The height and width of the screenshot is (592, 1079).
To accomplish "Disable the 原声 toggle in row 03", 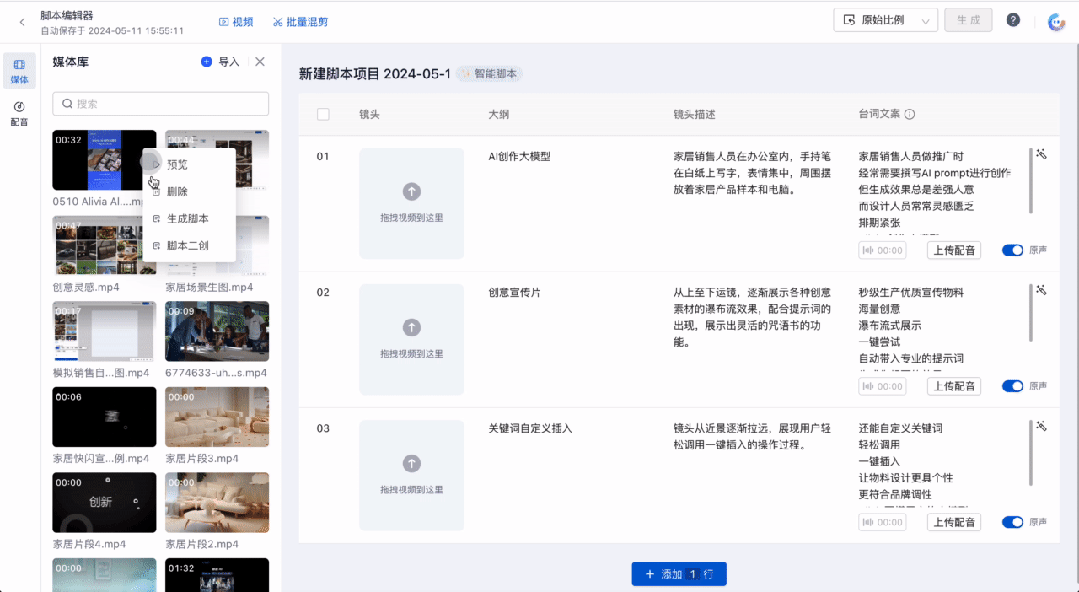I will (1012, 522).
